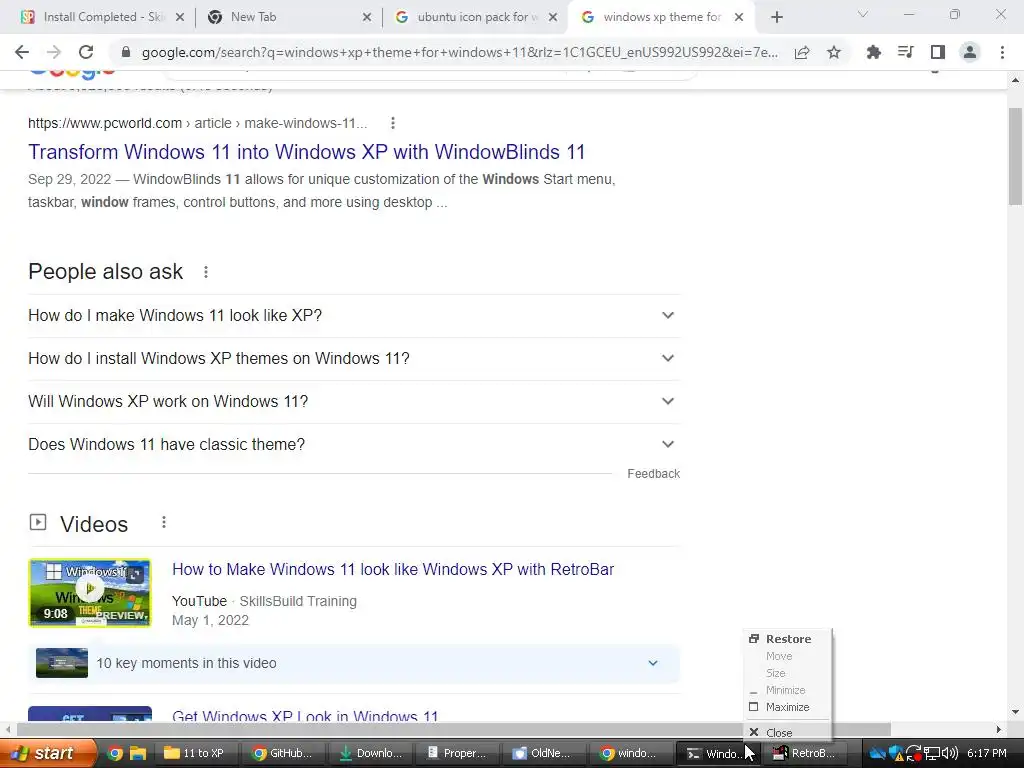Reload the Google search page
The image size is (1024, 768).
tap(86, 52)
